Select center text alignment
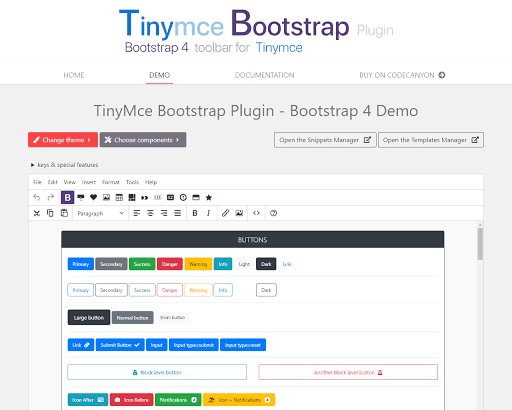The width and height of the screenshot is (512, 410). (150, 213)
